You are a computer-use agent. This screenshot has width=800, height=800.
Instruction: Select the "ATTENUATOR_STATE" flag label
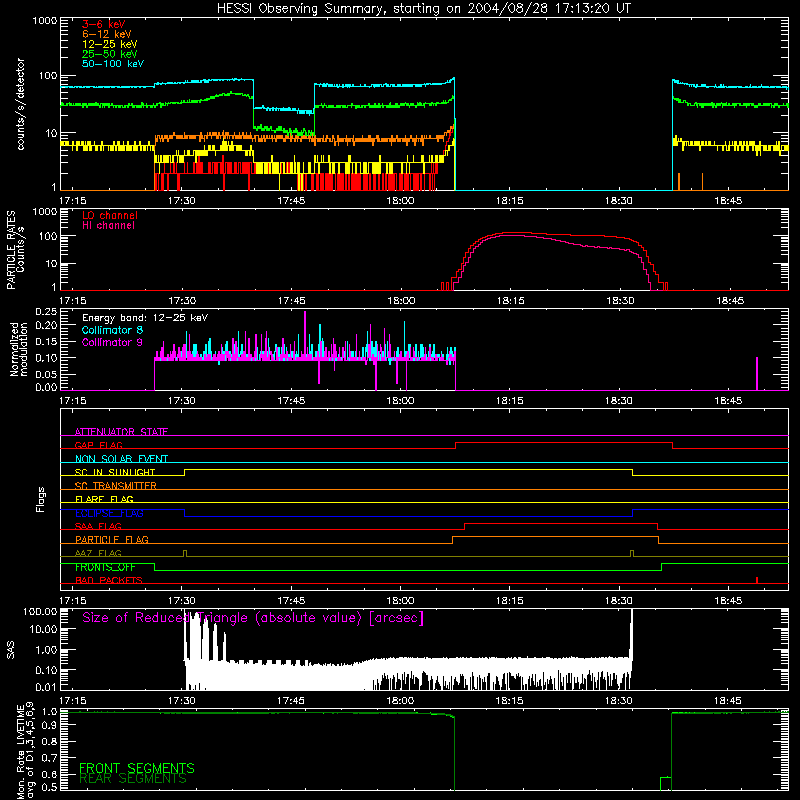click(121, 432)
